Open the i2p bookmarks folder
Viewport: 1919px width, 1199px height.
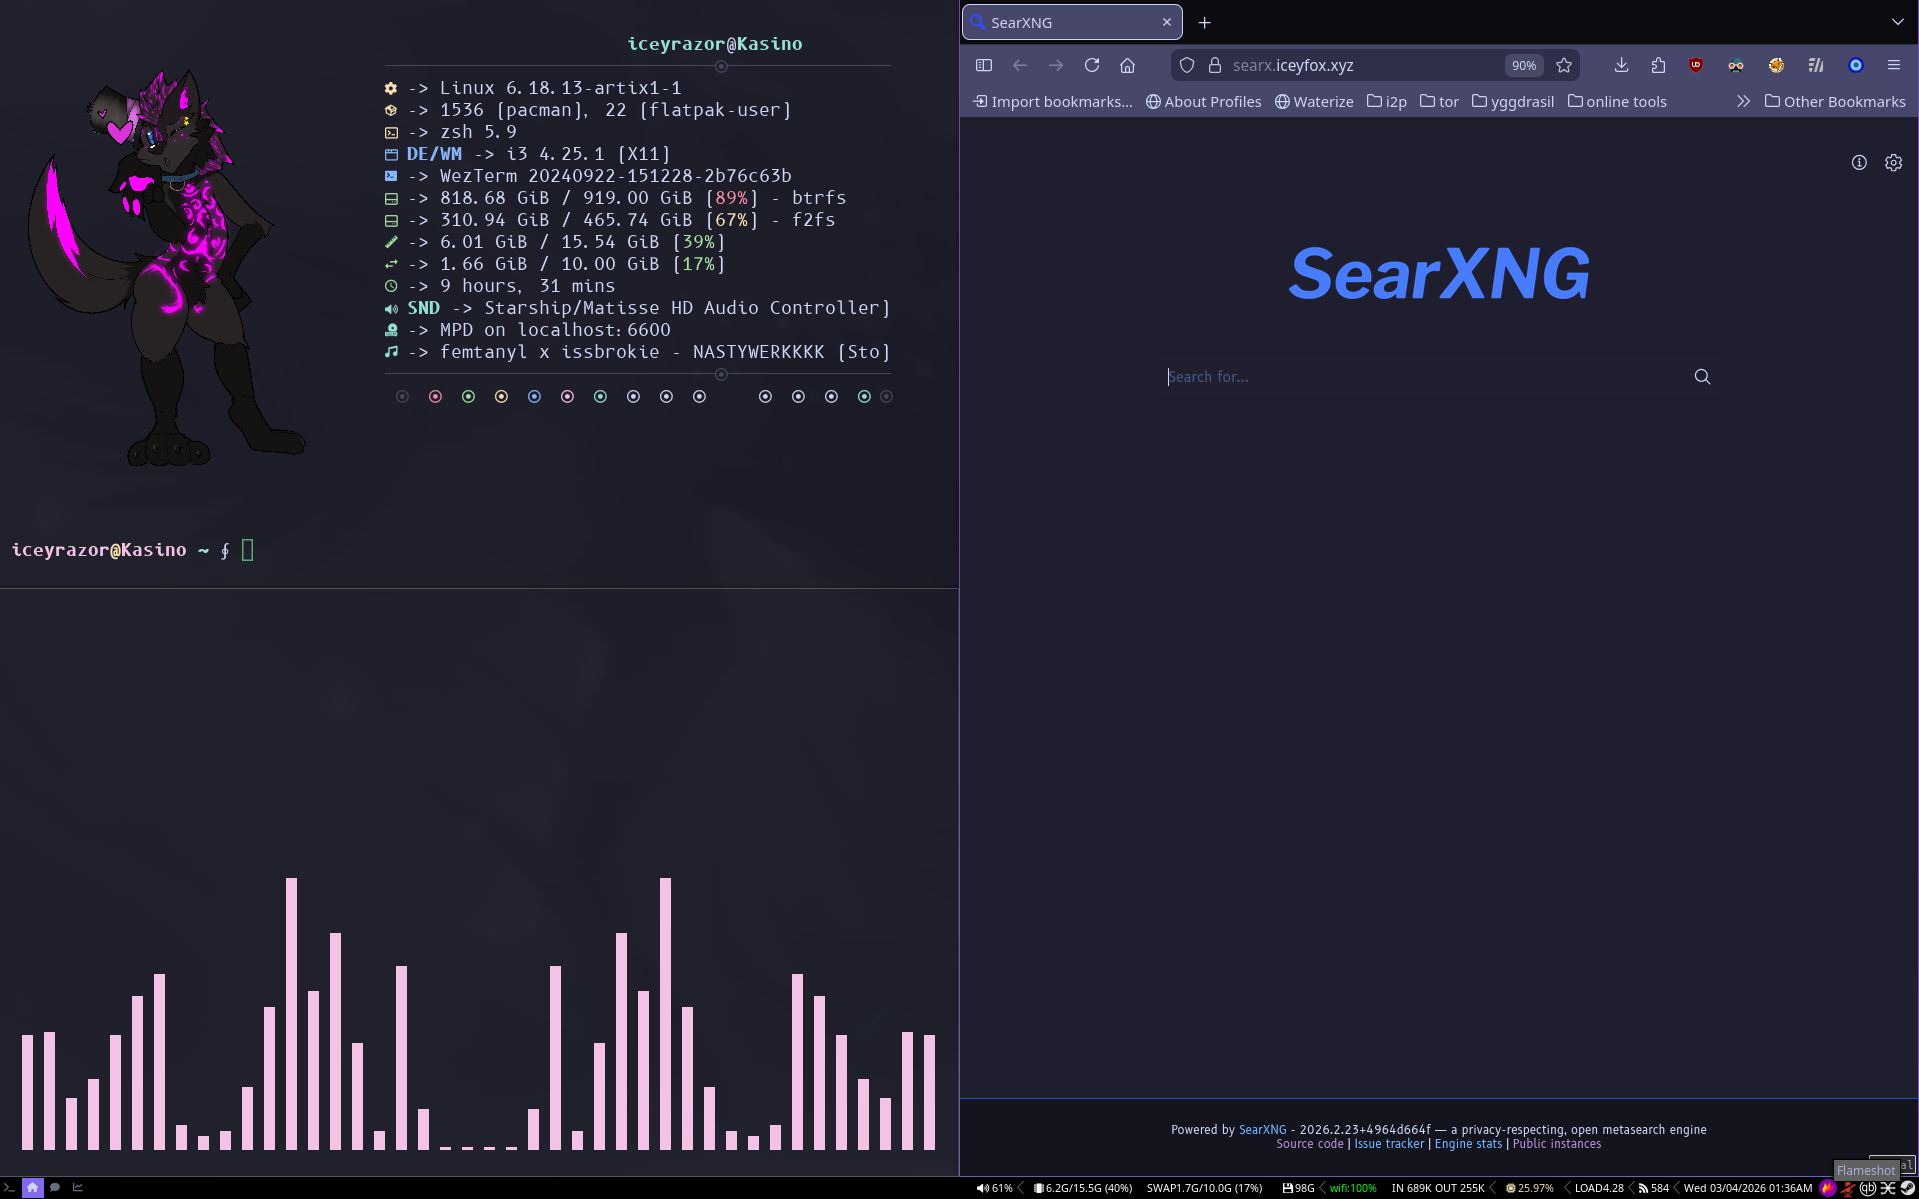[x=1387, y=101]
